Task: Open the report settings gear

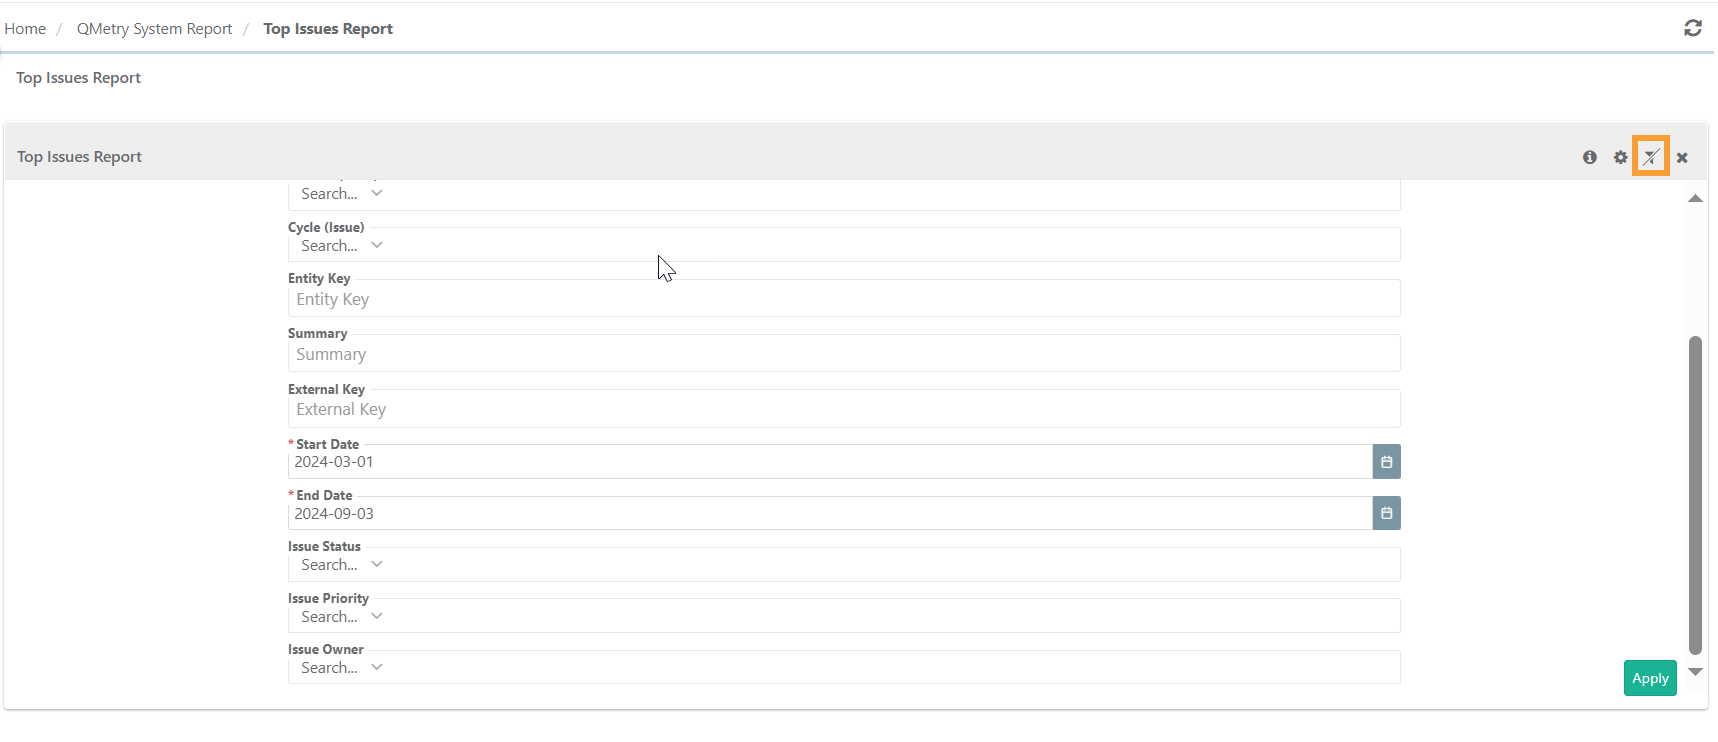Action: 1620,157
